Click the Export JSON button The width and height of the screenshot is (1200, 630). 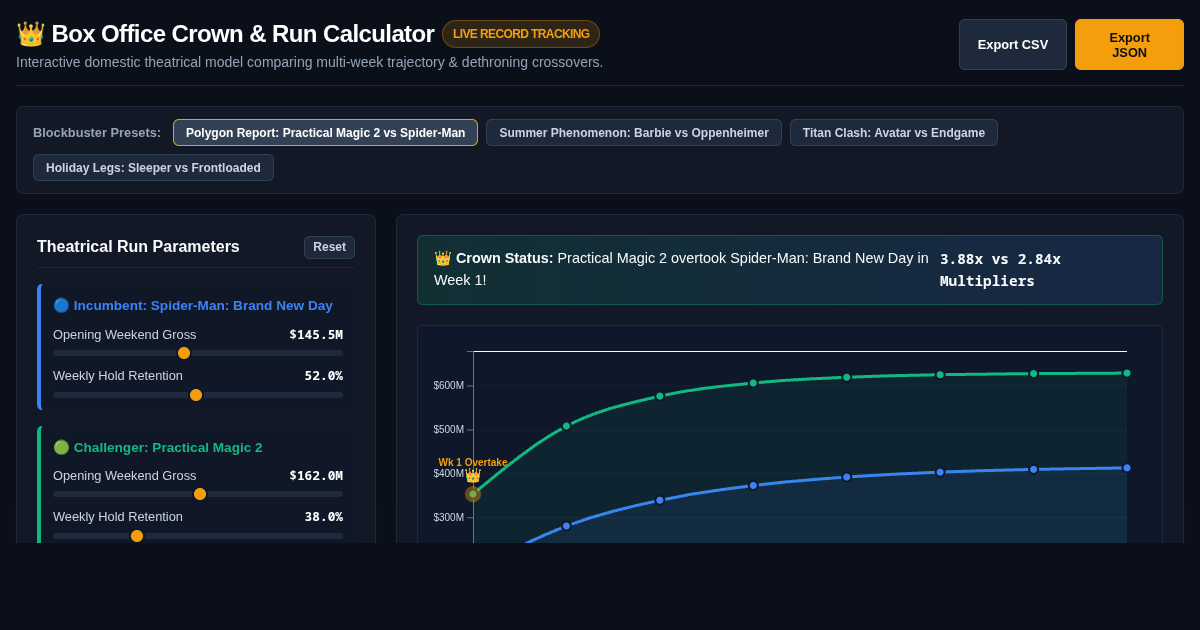click(1129, 45)
